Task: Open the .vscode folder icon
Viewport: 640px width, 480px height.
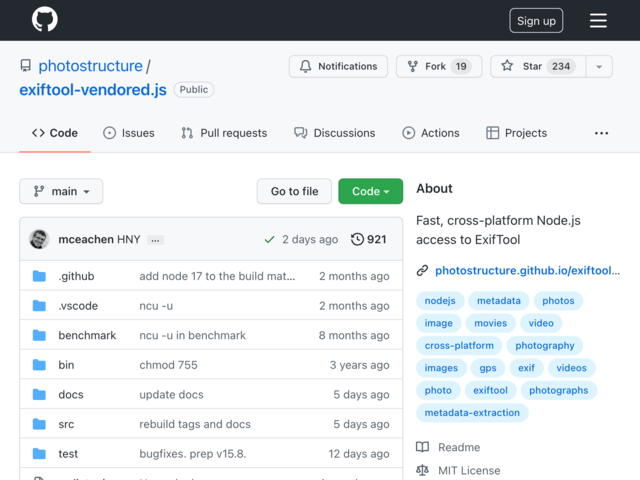Action: 39,306
